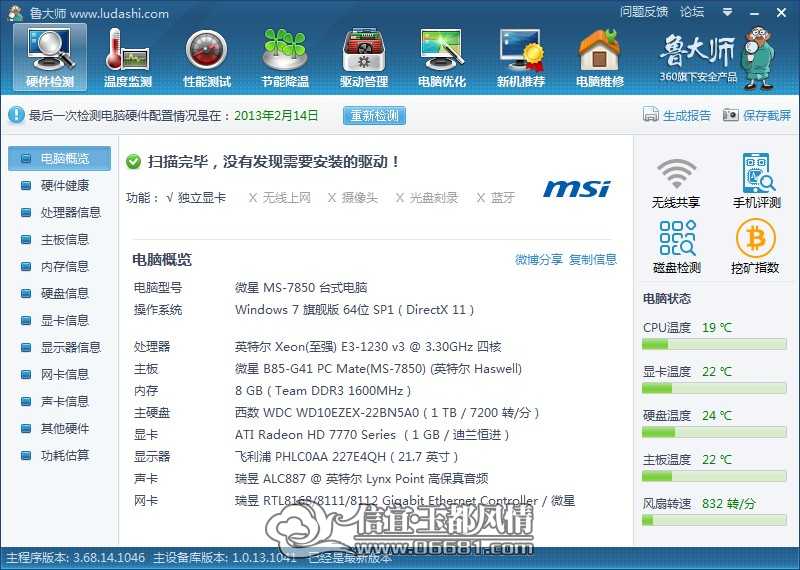The image size is (800, 570).
Task: Click the 保存截屏 camera icon
Action: click(731, 115)
